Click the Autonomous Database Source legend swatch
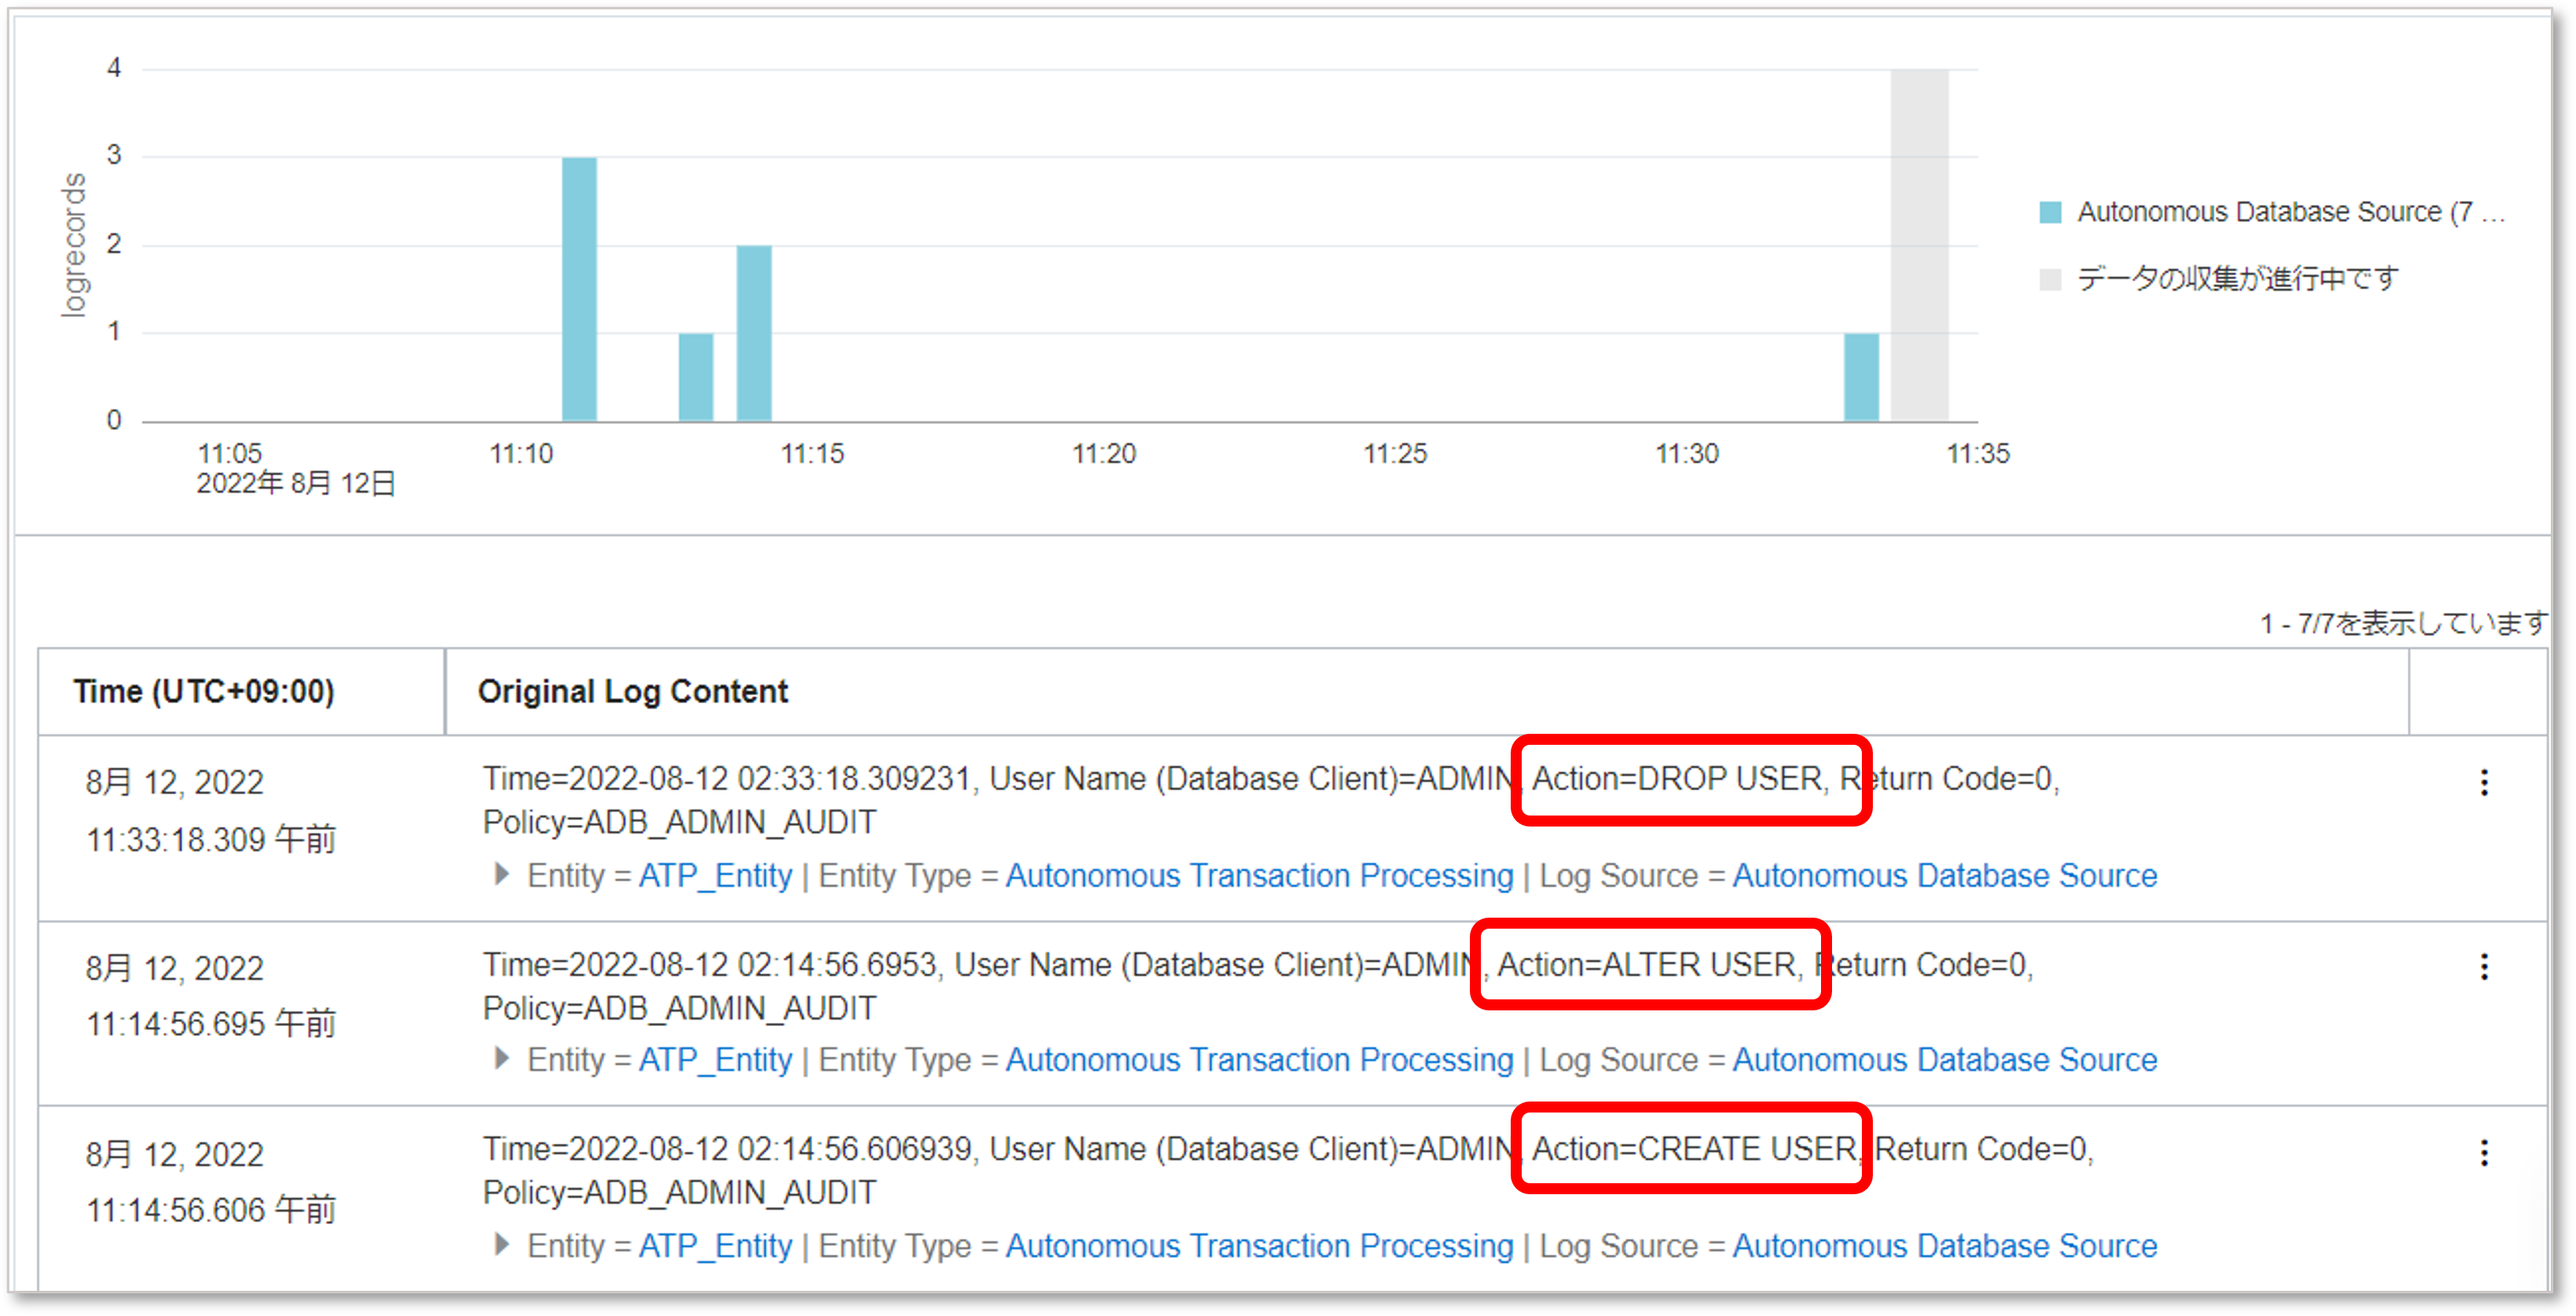This screenshot has height=1316, width=2576. tap(2050, 212)
